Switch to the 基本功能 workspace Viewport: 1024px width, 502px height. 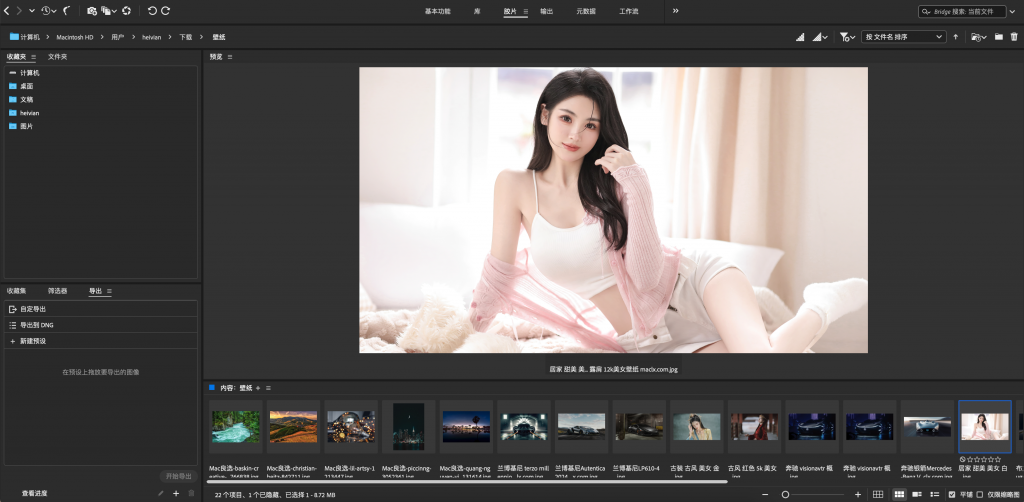coord(438,11)
